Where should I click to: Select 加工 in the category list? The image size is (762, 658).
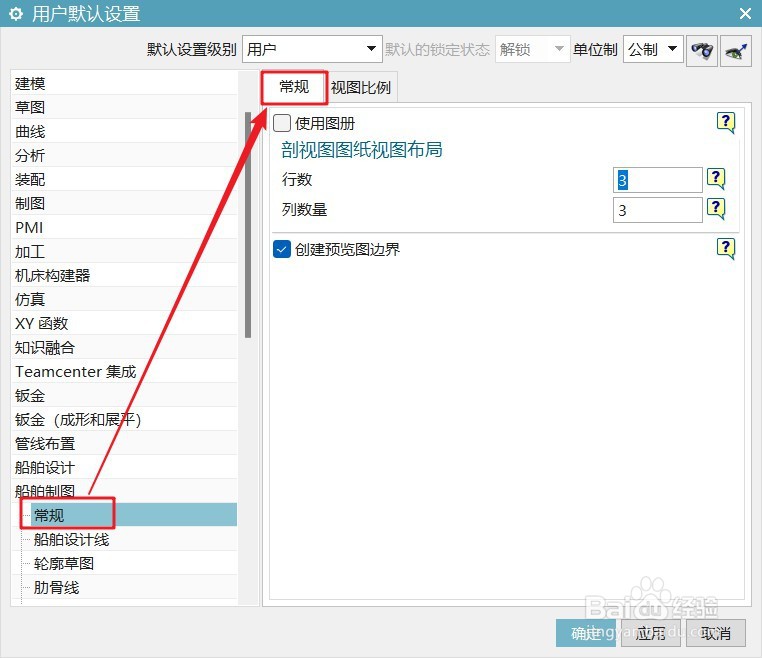click(x=124, y=252)
